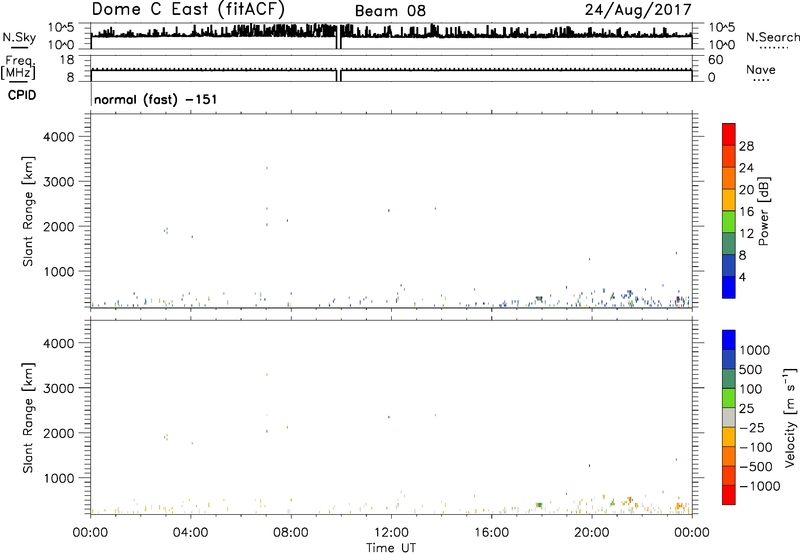Viewport: 800px width, 554px height.
Task: Select the green 25-100 velocity swatch
Action: [x=729, y=398]
